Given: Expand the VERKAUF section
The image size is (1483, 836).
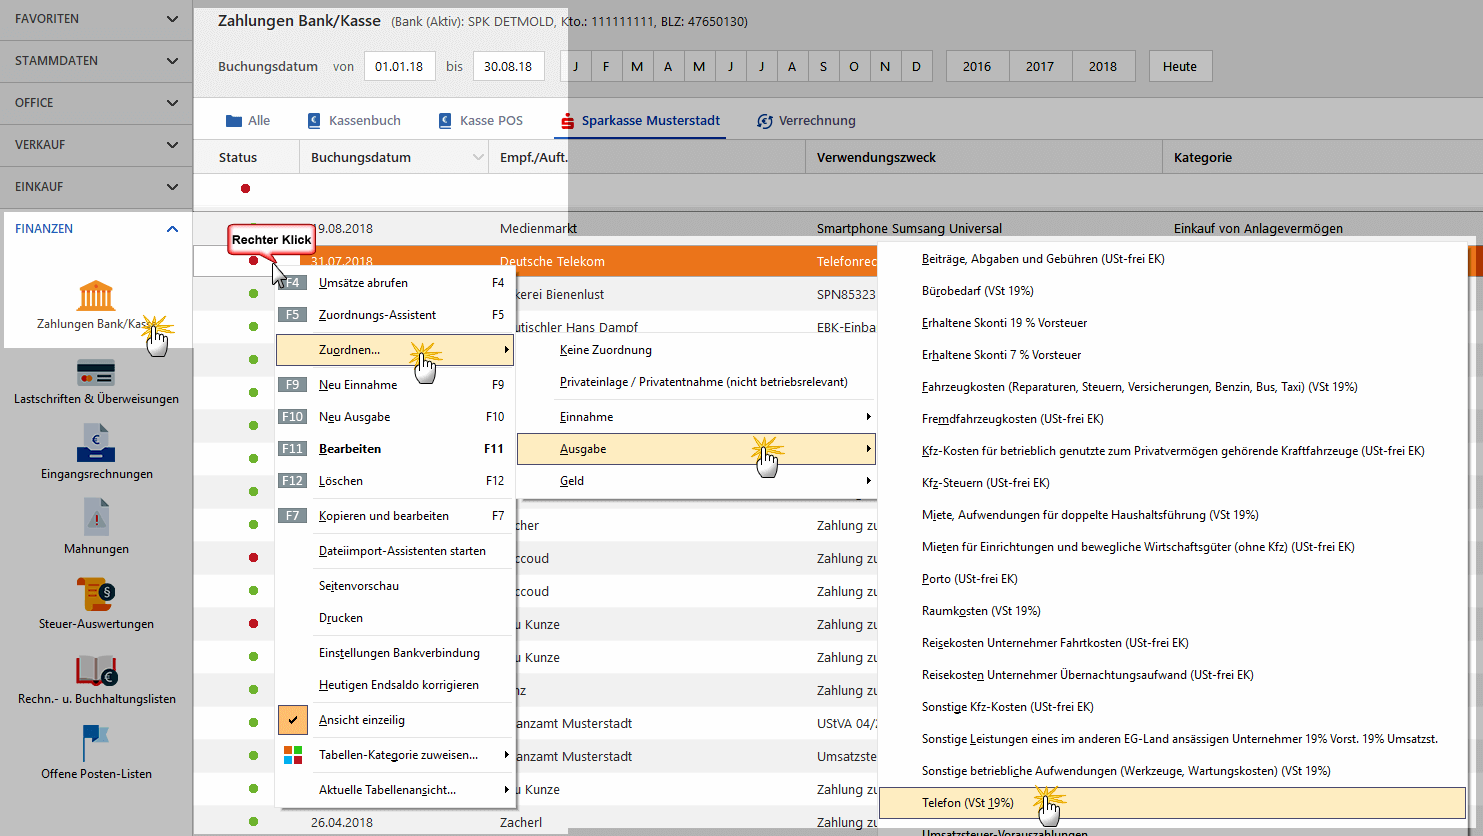Looking at the screenshot, I should pos(172,145).
